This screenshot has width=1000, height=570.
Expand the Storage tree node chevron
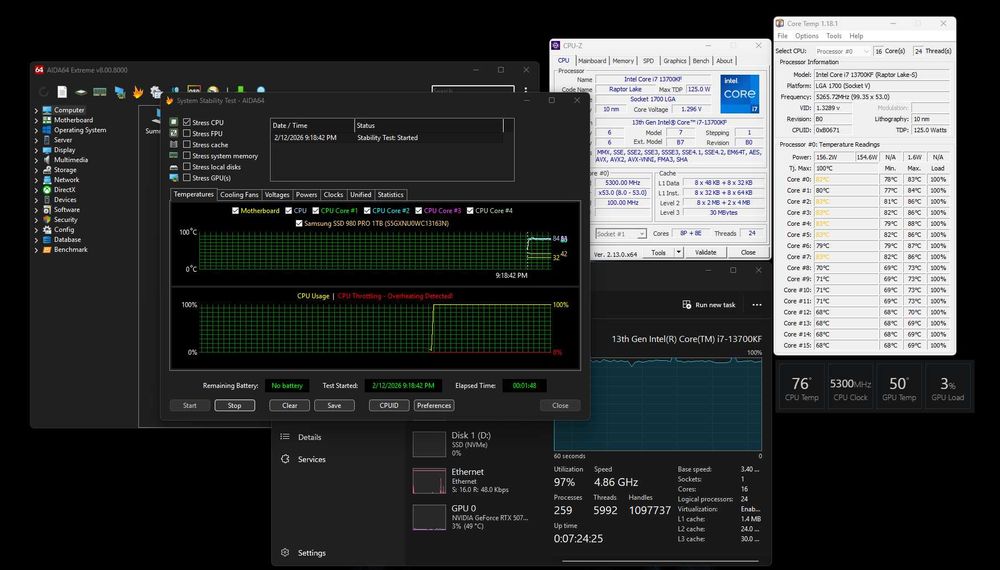pyautogui.click(x=36, y=170)
